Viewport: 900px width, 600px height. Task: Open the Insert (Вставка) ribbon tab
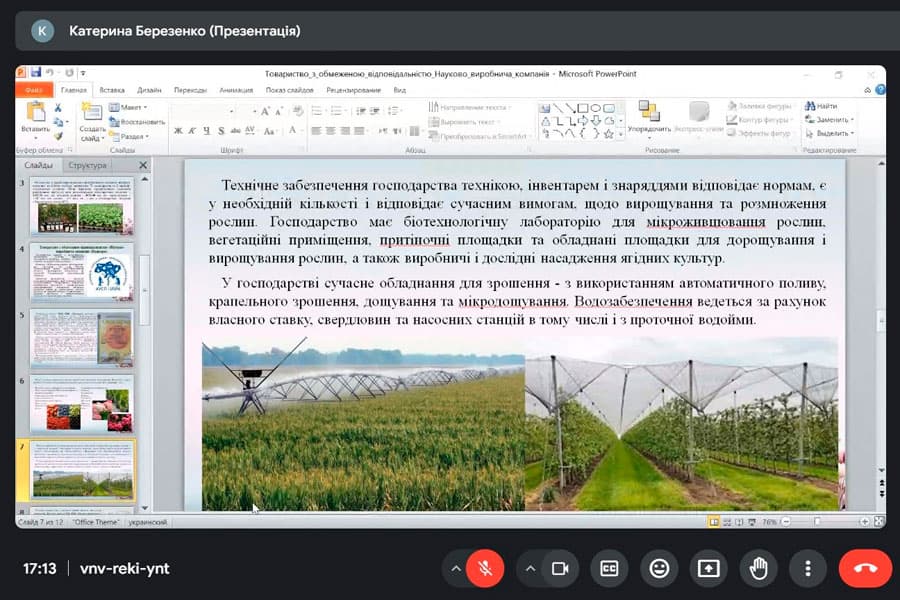112,90
